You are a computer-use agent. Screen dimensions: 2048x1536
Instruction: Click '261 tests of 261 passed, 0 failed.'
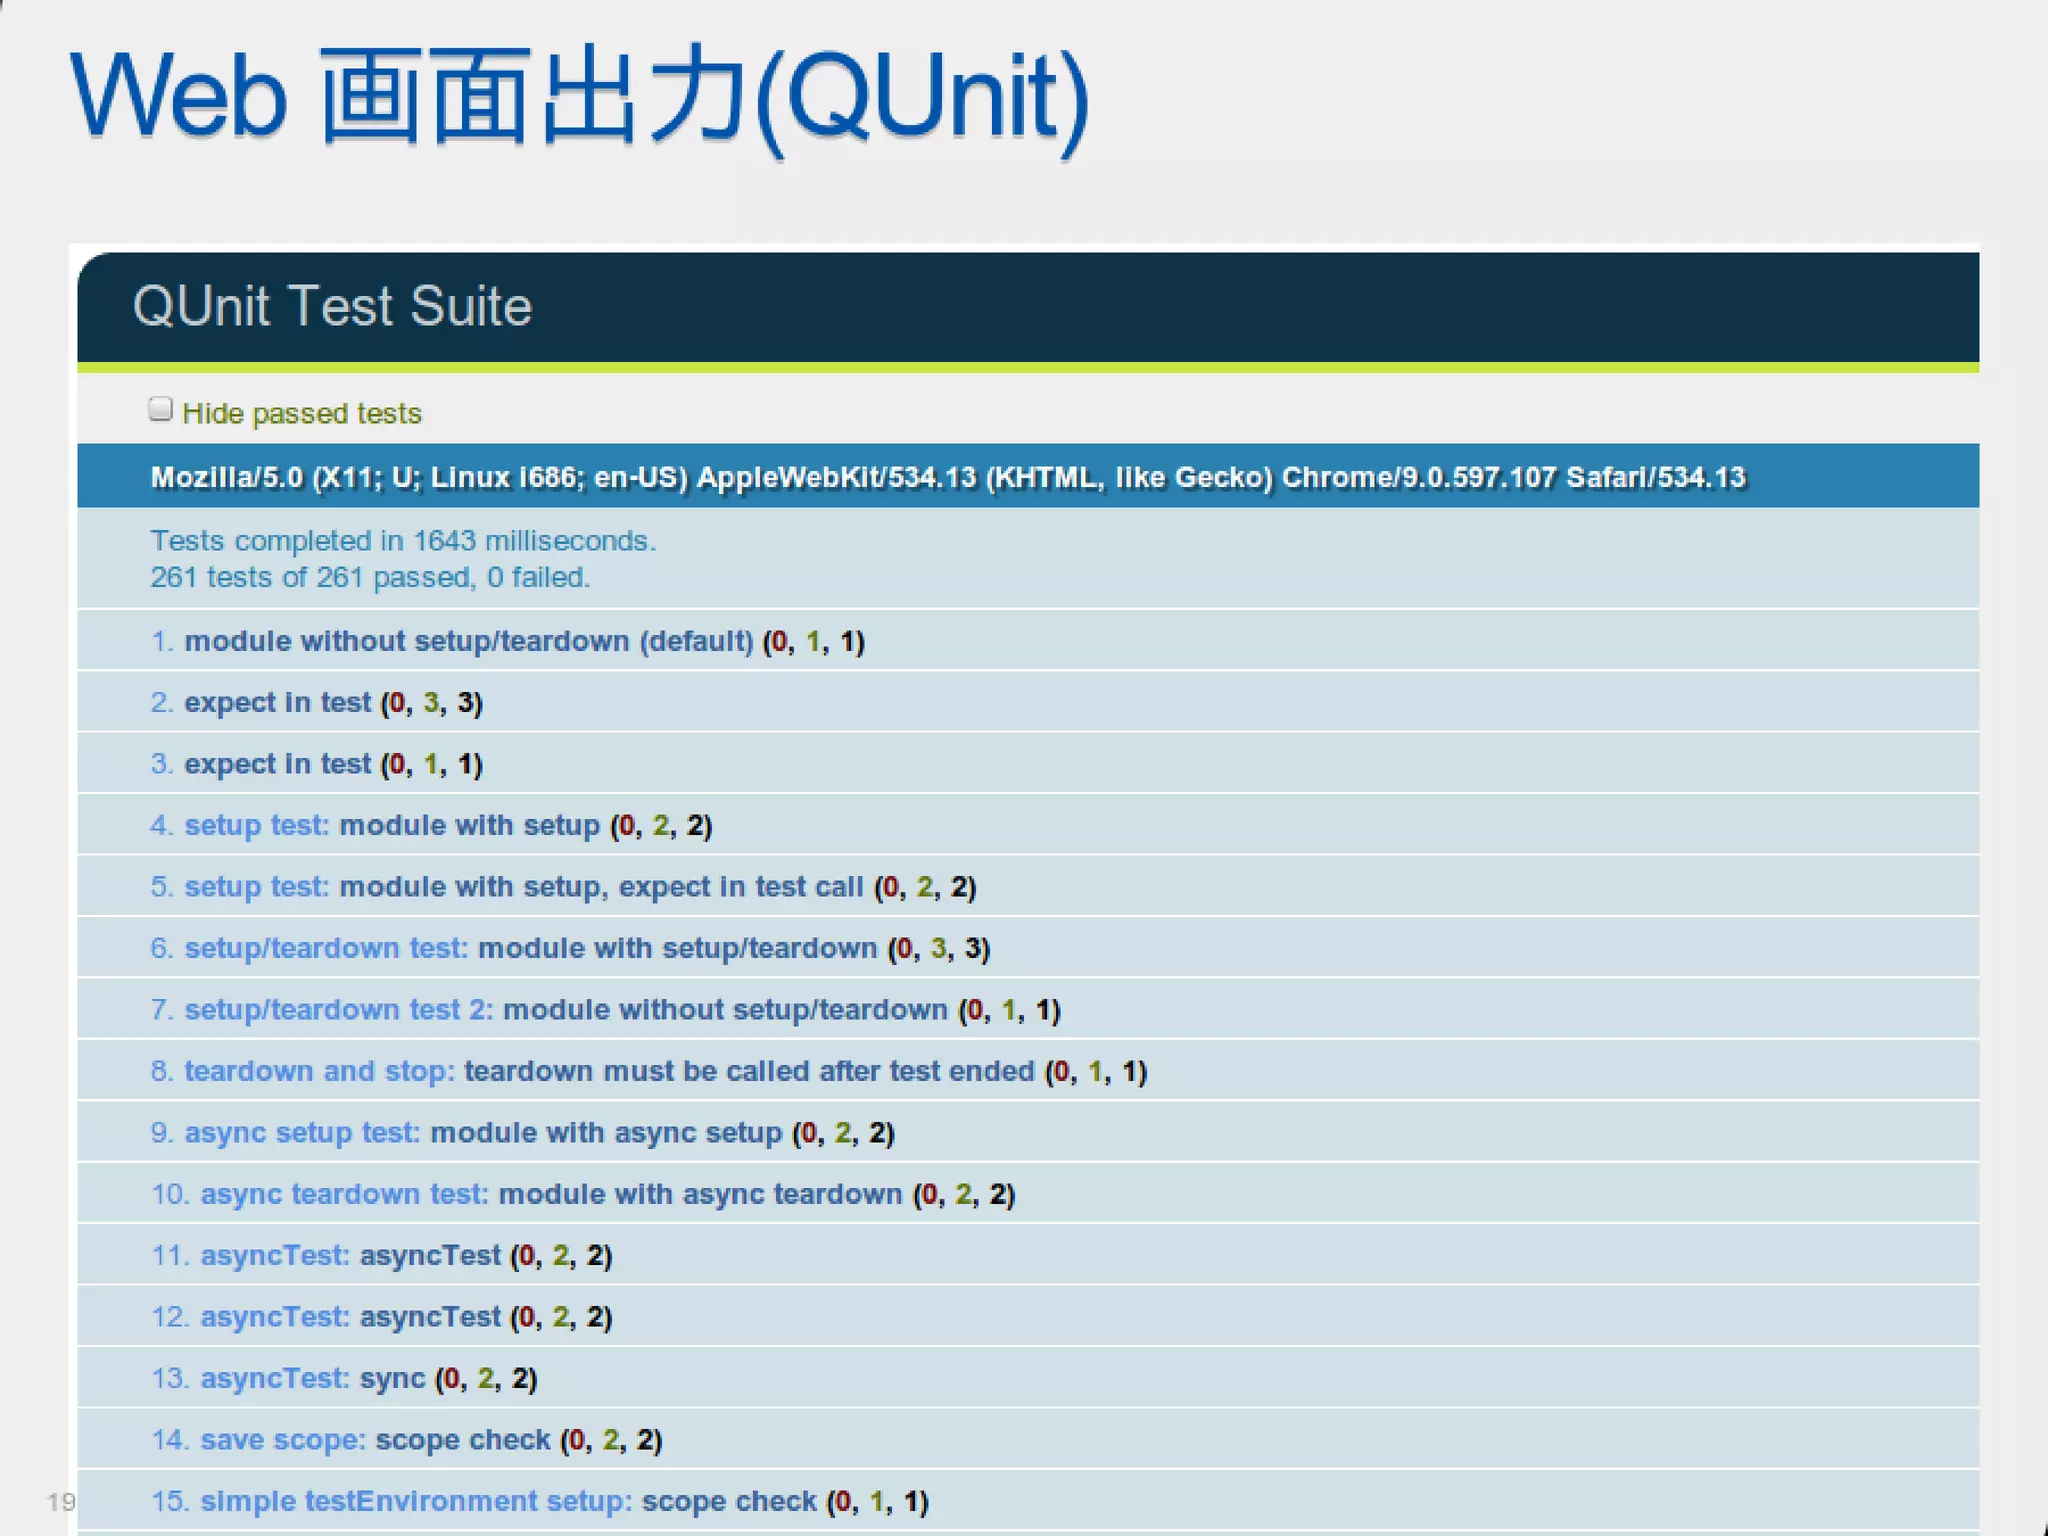pyautogui.click(x=370, y=578)
